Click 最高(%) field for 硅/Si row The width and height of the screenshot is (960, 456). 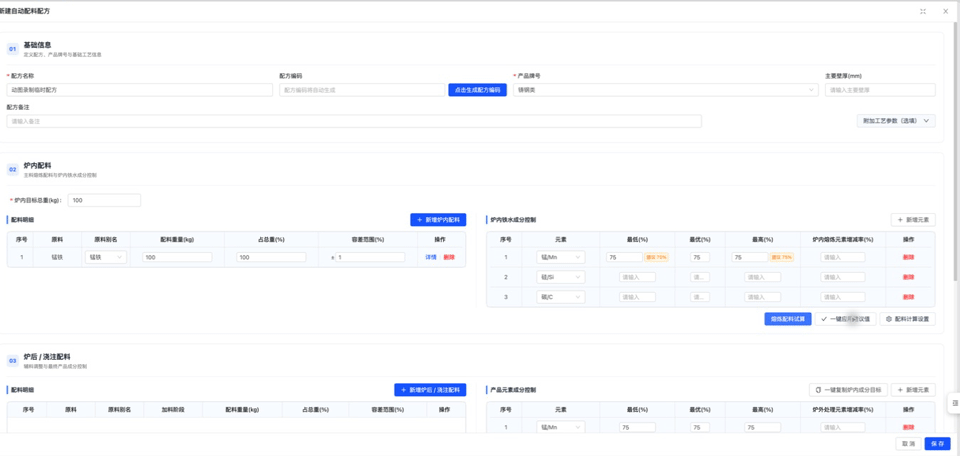(x=763, y=277)
